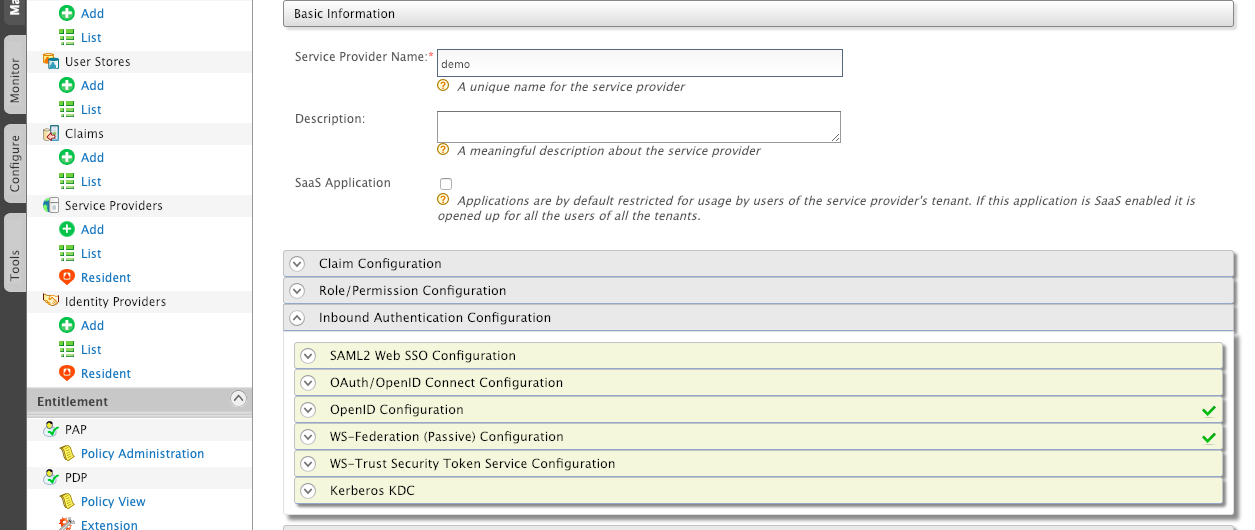This screenshot has height=530, width=1255.
Task: Open the Configure side tab
Action: coord(14,165)
